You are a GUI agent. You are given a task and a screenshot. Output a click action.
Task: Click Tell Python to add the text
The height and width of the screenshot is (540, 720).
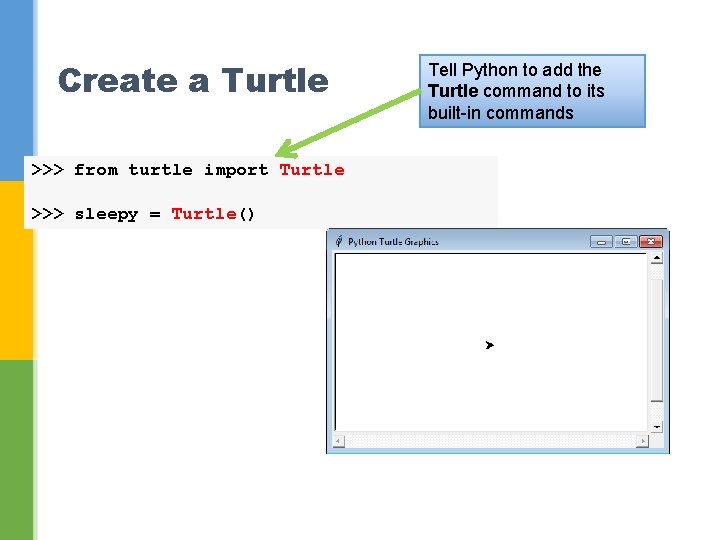click(x=515, y=70)
